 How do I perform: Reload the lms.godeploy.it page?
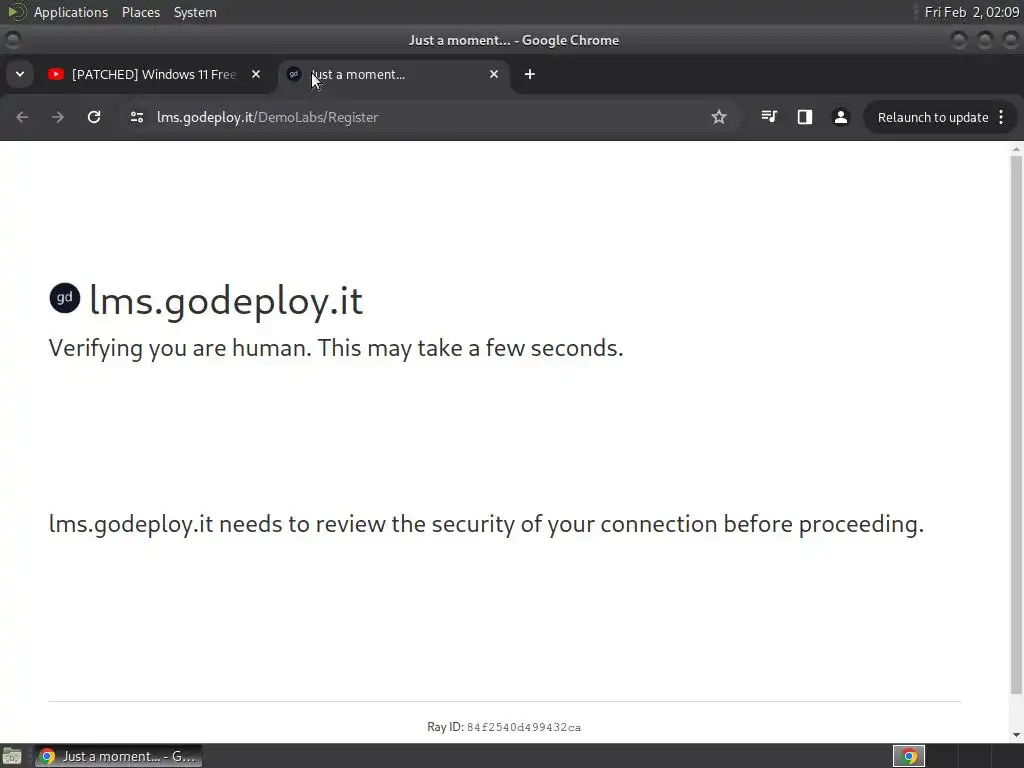94,117
